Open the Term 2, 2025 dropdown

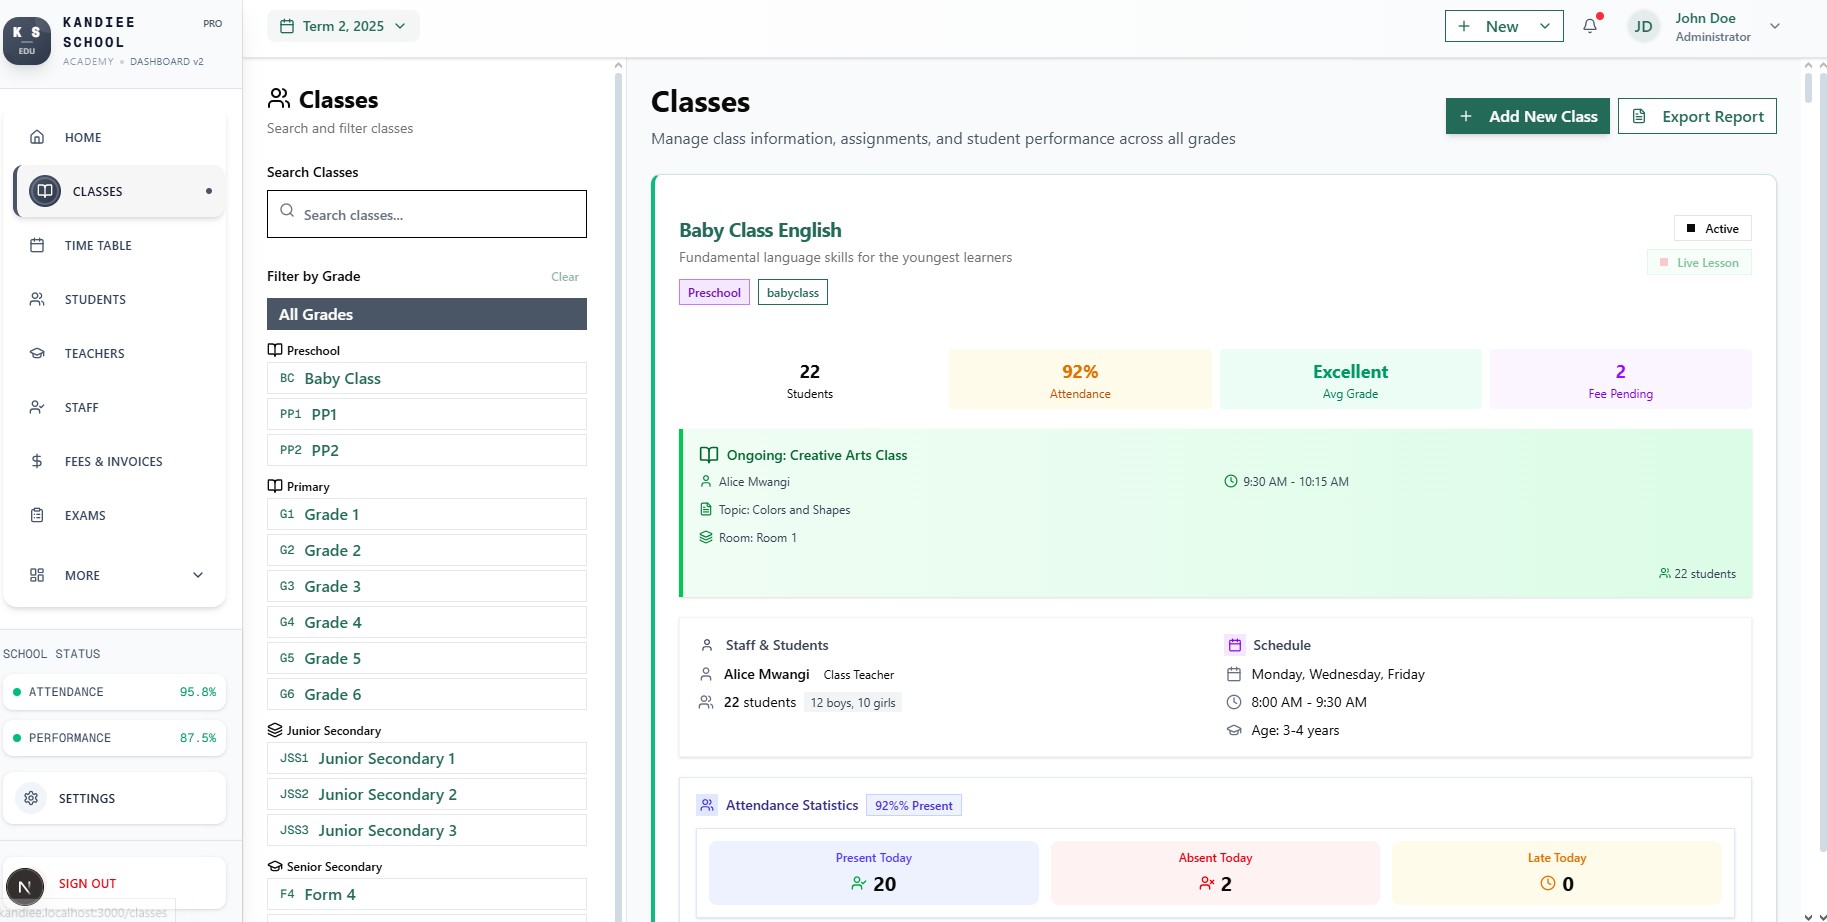(x=343, y=26)
